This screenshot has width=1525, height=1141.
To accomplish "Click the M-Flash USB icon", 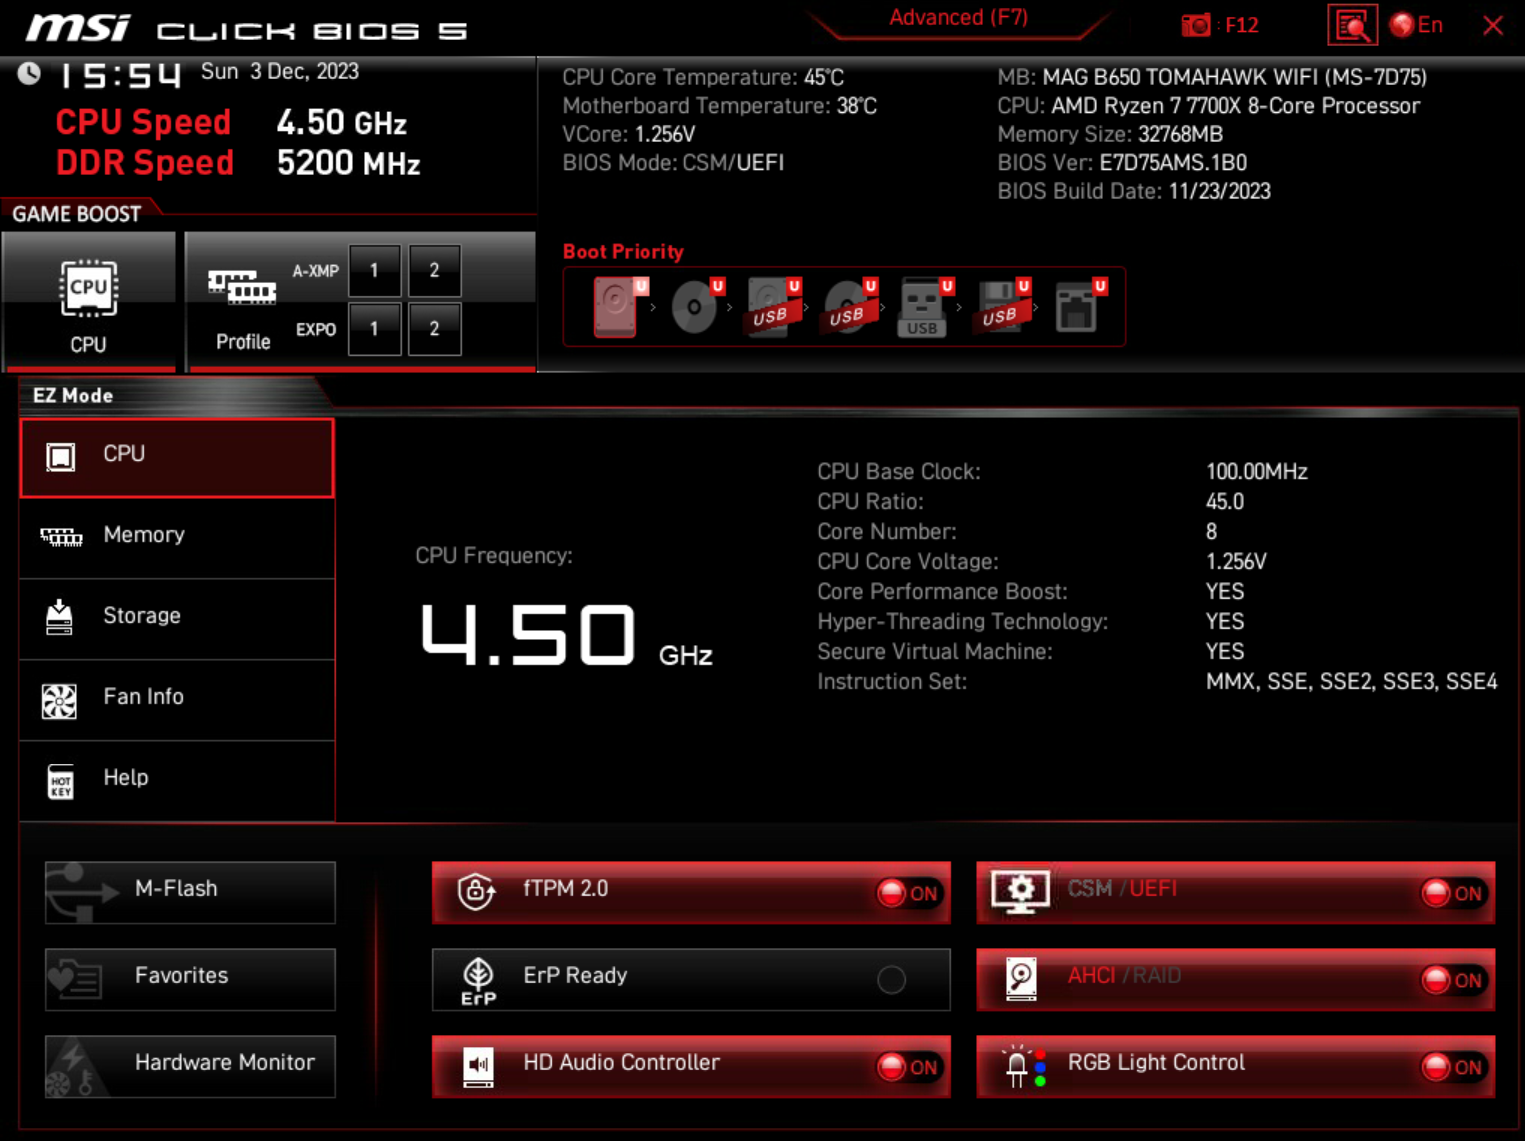I will [82, 891].
